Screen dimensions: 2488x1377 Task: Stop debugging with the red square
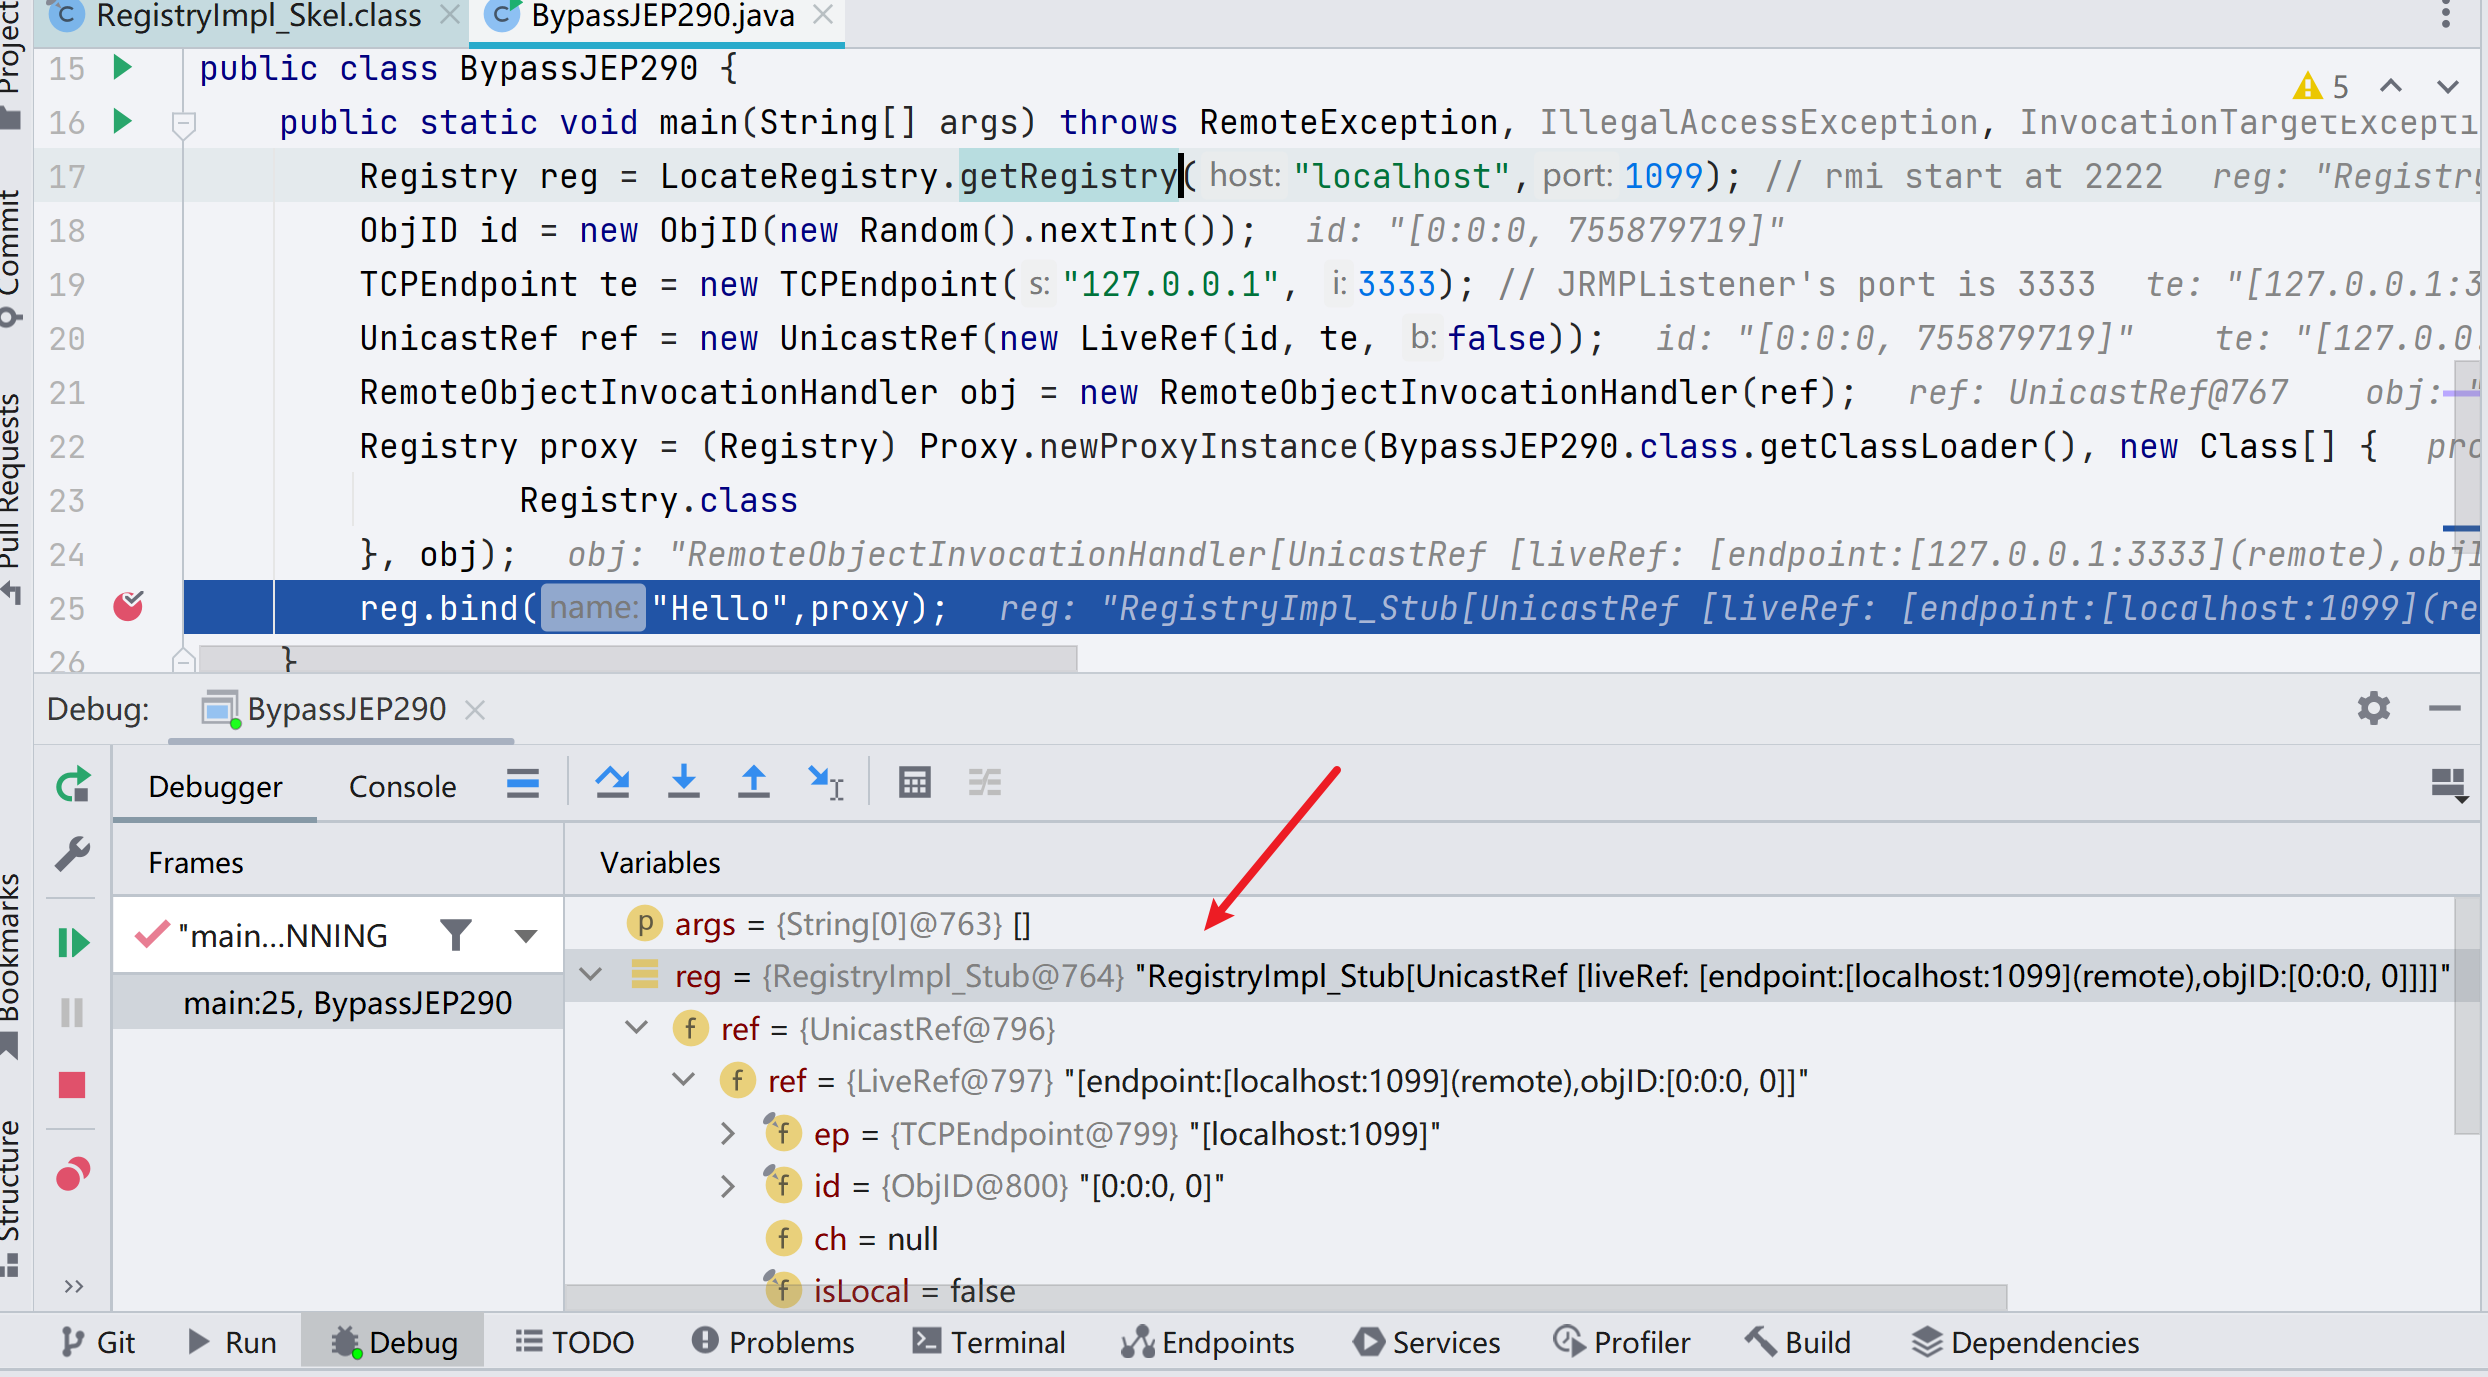pyautogui.click(x=72, y=1085)
